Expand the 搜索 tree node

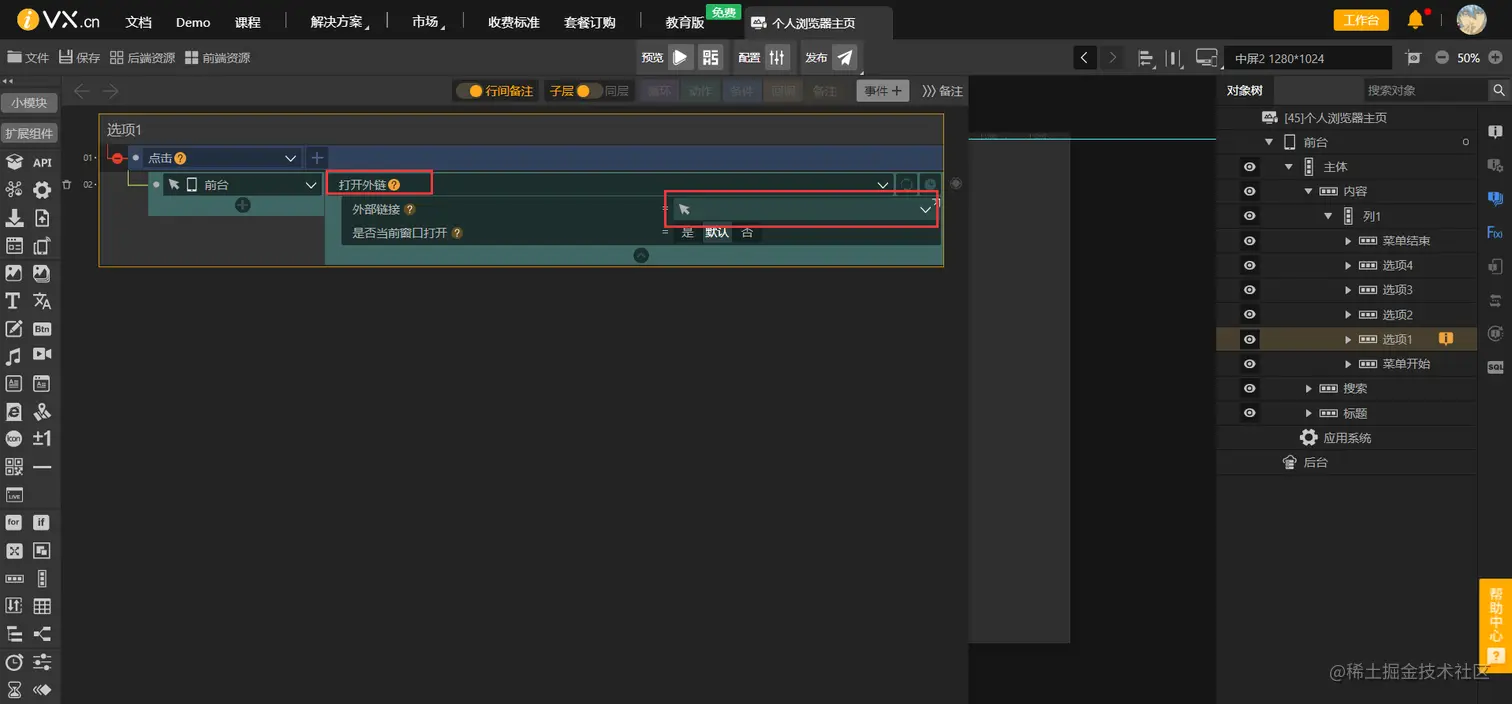[x=1309, y=389]
